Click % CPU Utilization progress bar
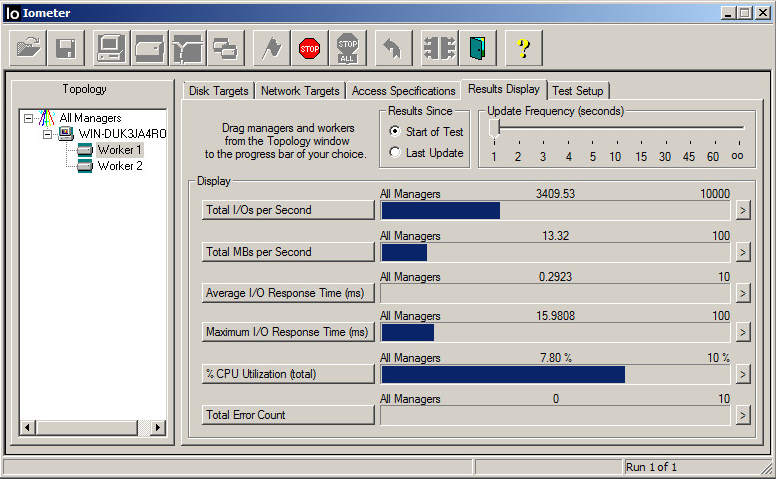Viewport: 776px width, 479px height. point(555,375)
